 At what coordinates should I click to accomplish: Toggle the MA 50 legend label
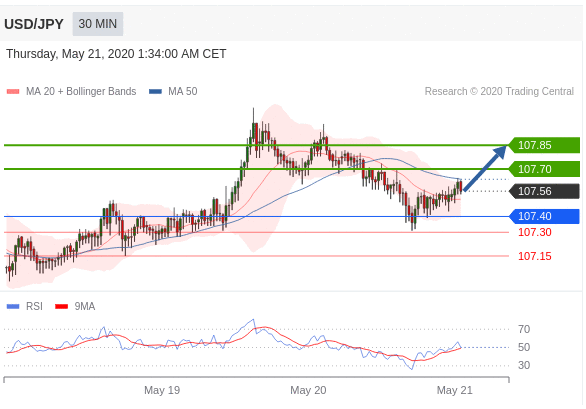coord(182,92)
